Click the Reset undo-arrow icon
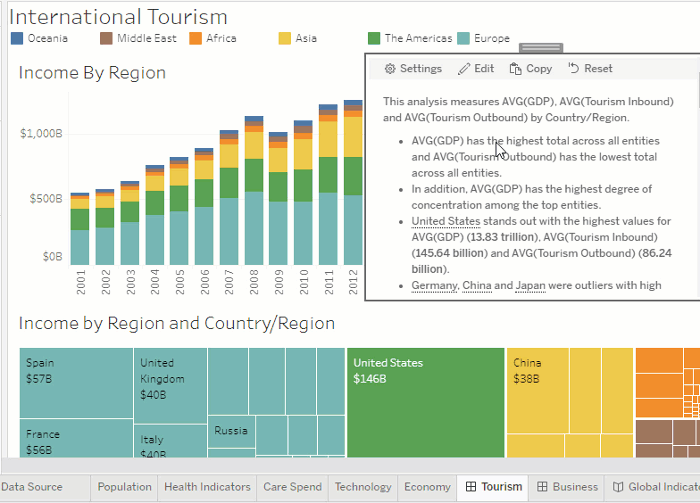This screenshot has height=503, width=700. pos(574,69)
